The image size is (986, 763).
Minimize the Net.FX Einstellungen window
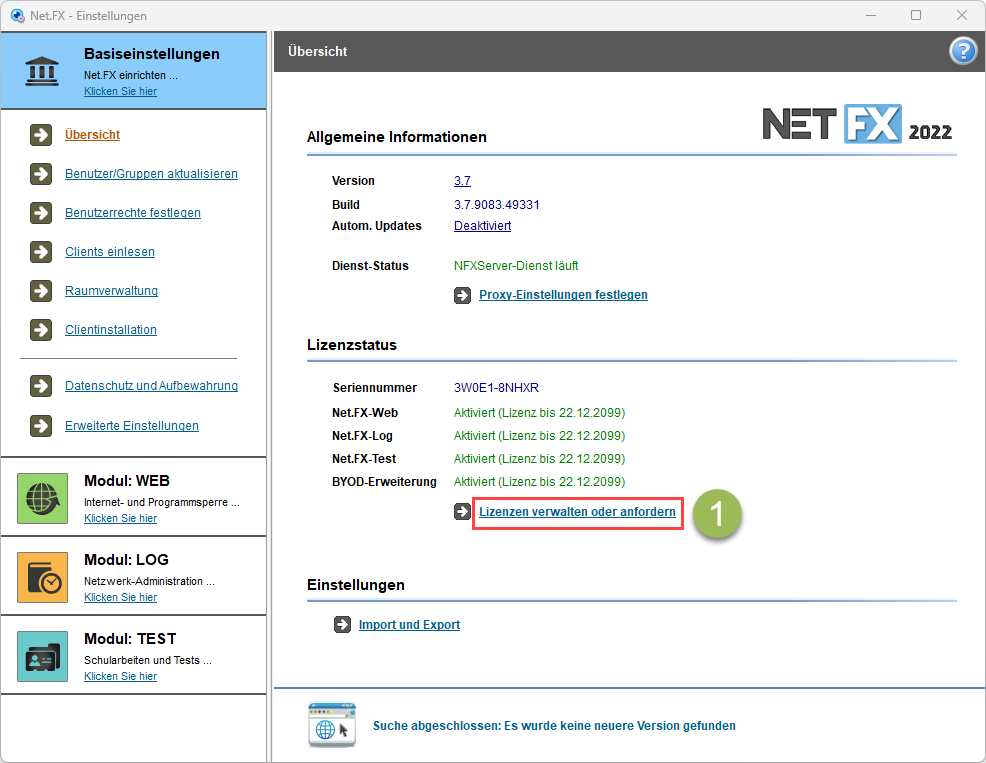point(871,15)
